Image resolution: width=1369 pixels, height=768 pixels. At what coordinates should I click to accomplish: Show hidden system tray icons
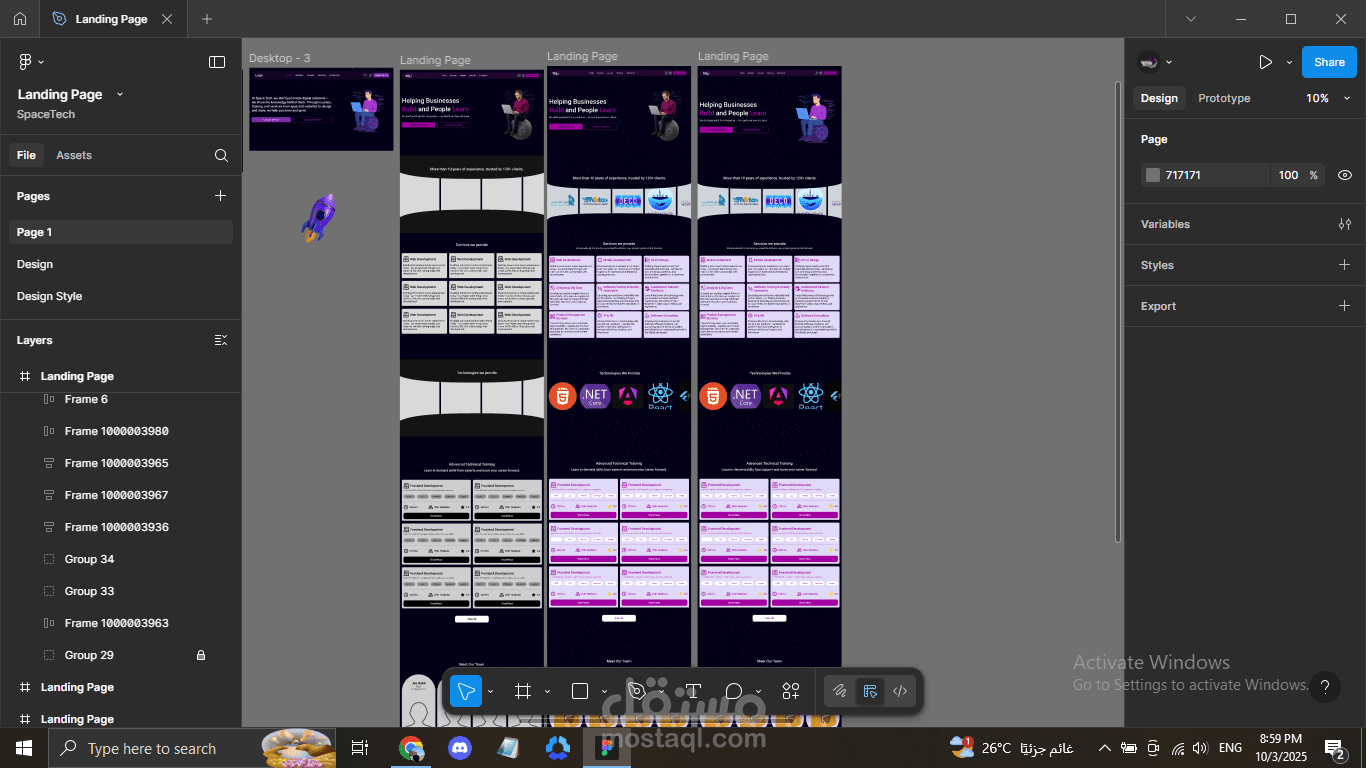point(1105,748)
